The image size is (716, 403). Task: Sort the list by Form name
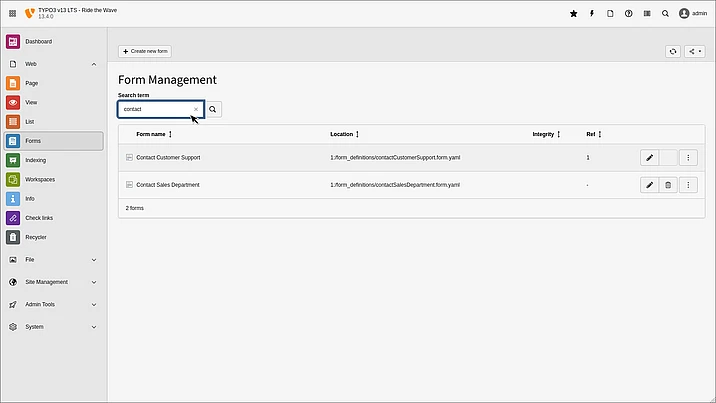154,134
